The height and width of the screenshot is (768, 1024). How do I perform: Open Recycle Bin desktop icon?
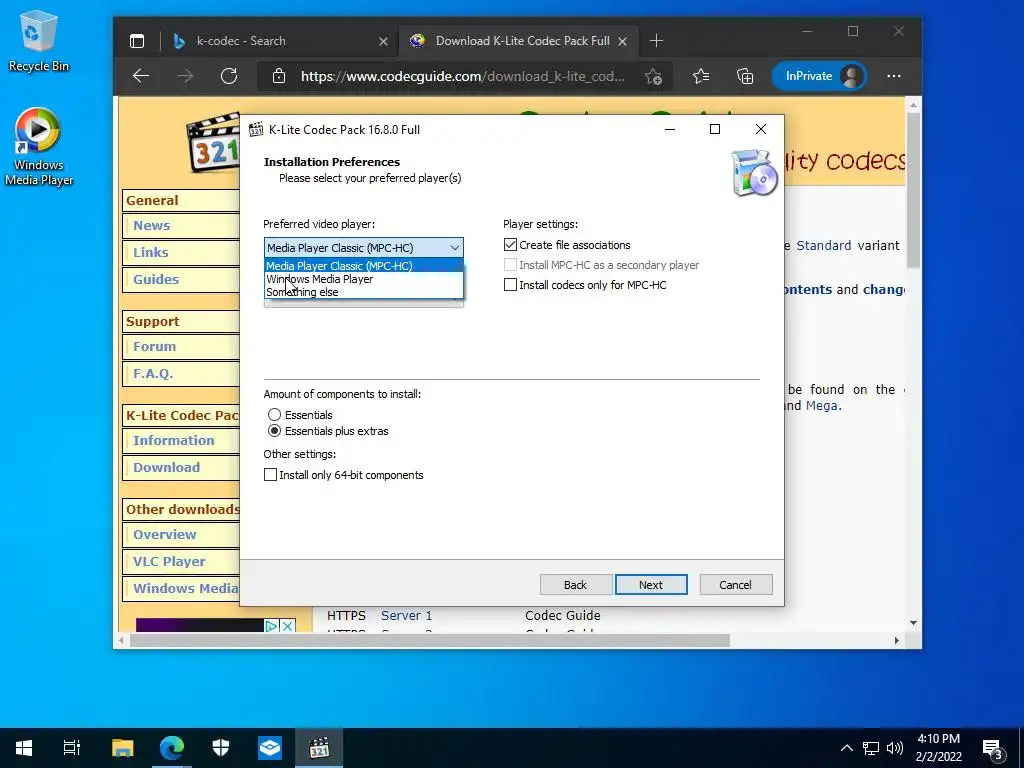click(39, 41)
